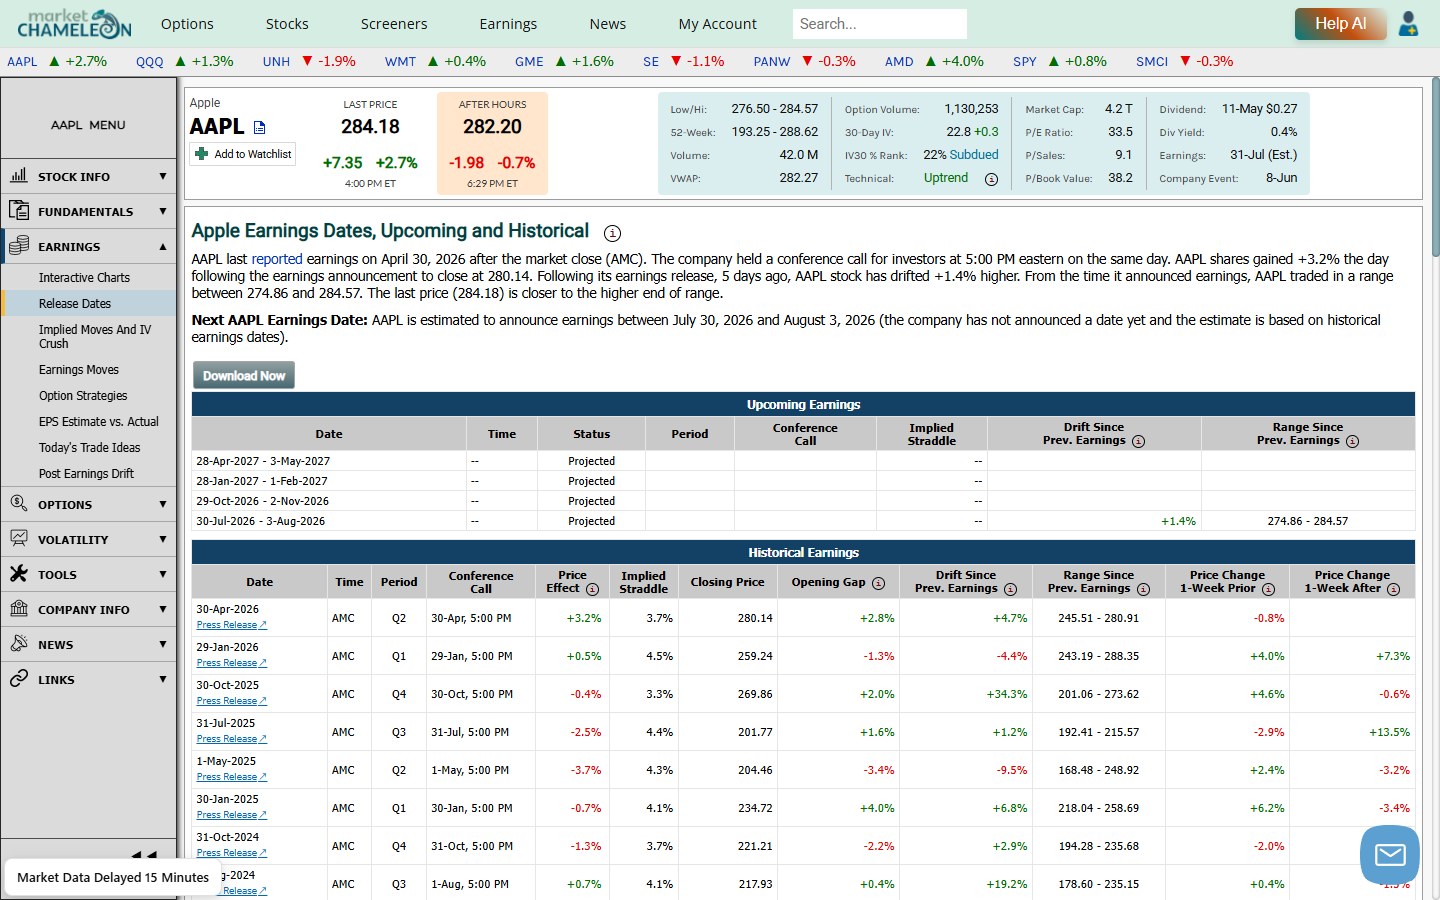Open Press Release link for 31-Jul-2025
This screenshot has height=900, width=1440.
(x=232, y=739)
